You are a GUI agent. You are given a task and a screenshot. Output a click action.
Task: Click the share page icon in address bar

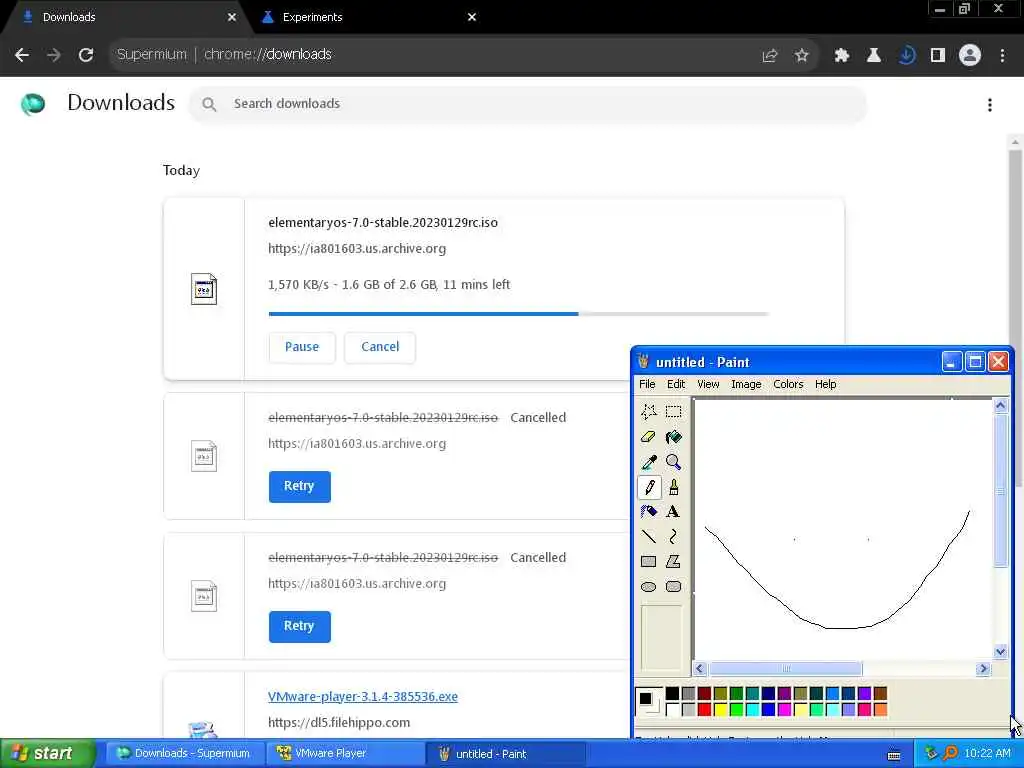pos(770,56)
